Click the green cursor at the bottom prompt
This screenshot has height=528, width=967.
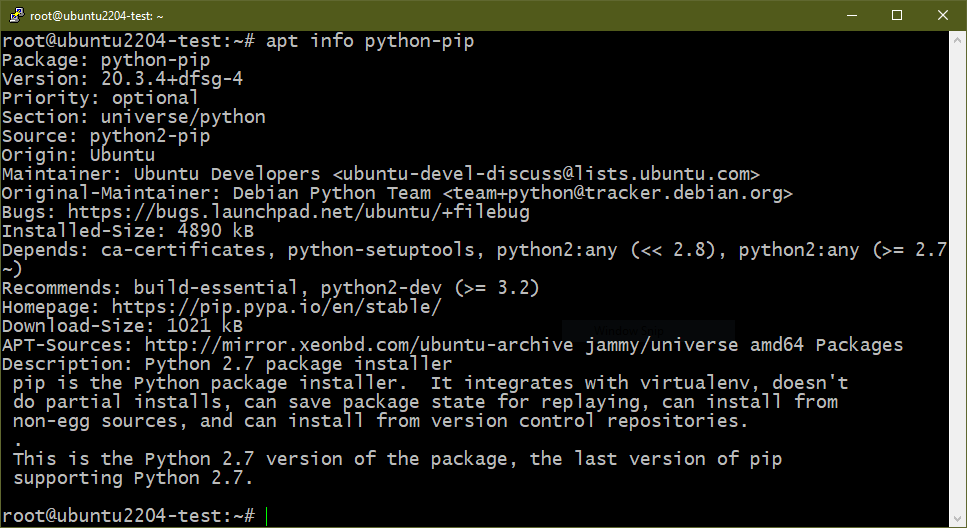coord(266,516)
